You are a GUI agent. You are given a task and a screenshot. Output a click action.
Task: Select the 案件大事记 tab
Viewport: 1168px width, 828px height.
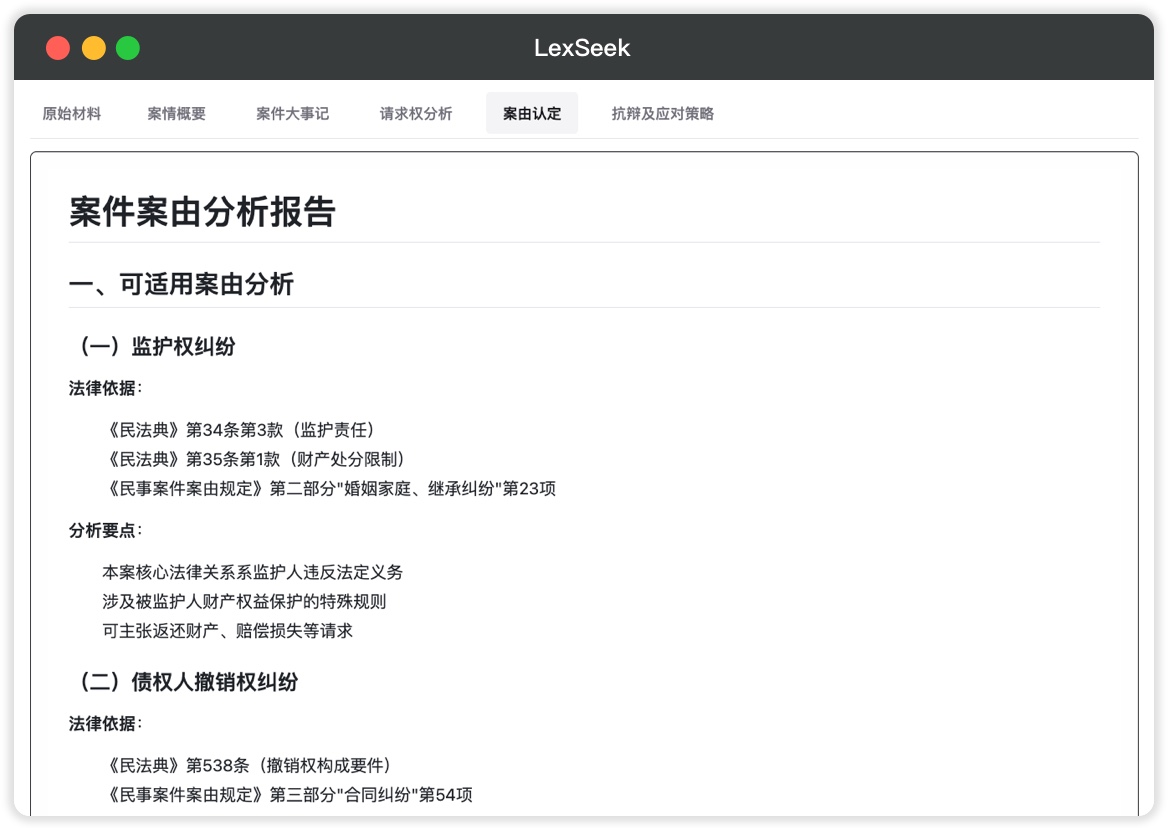pos(292,114)
